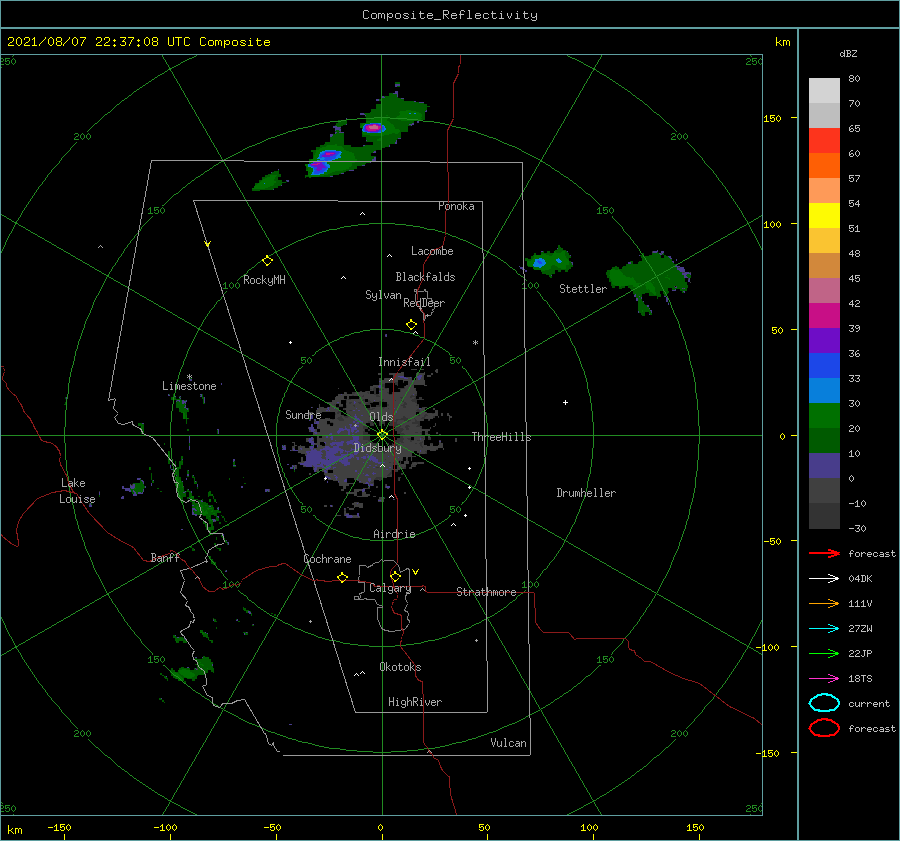Click the asterisk marker above Limestone
900x841 pixels.
coord(189,377)
